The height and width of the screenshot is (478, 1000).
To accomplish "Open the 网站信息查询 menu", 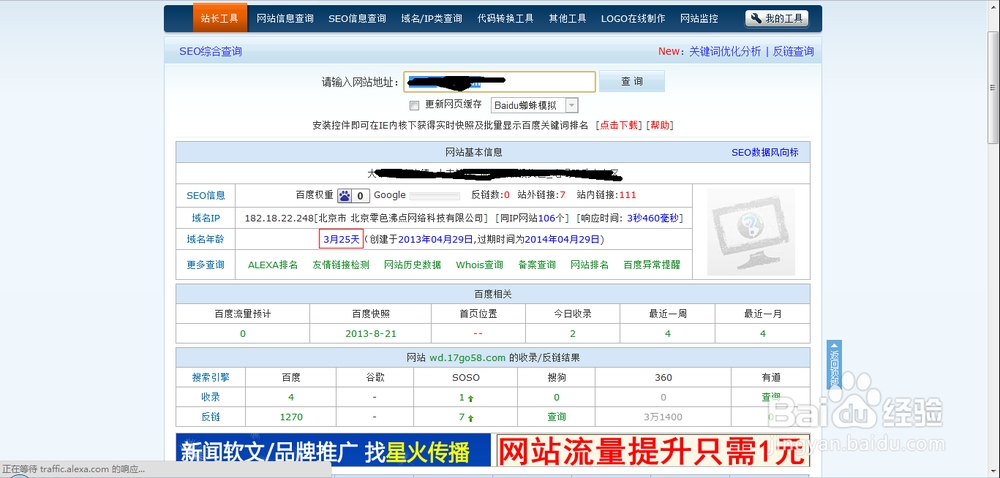I will click(285, 18).
